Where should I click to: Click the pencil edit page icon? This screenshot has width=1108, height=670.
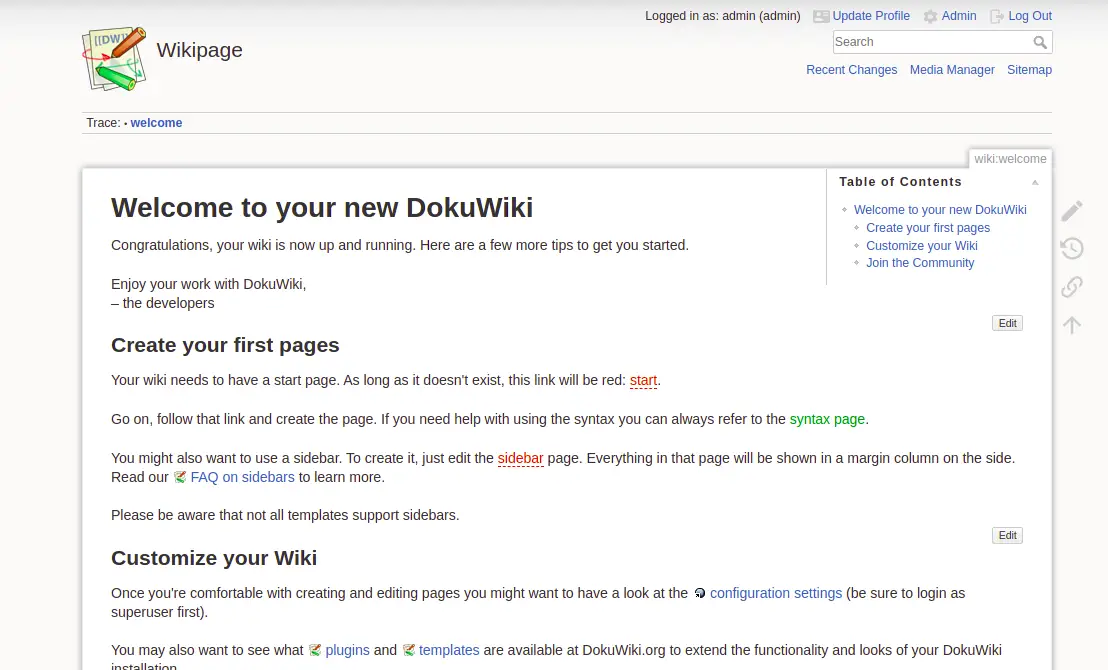point(1071,211)
